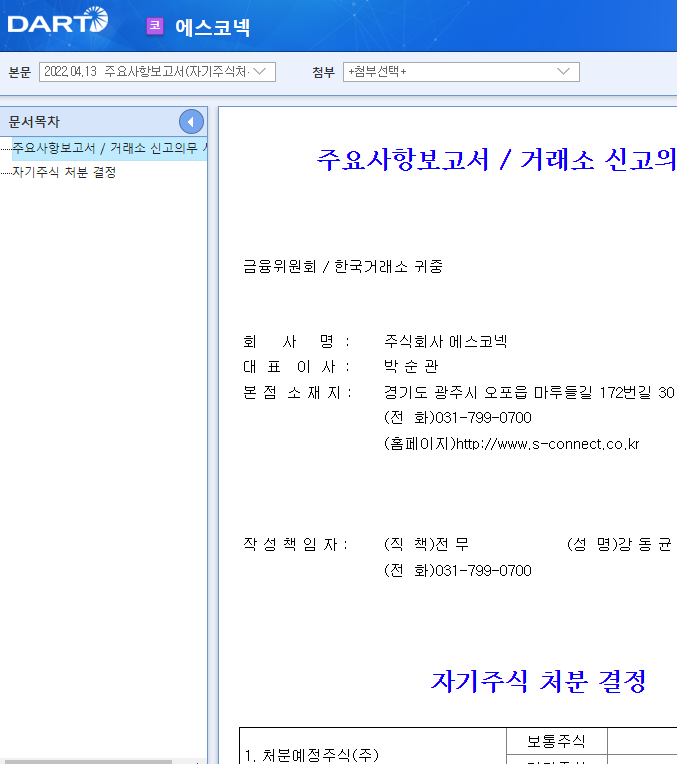Click the purple 코 KOSDAQ badge icon
This screenshot has width=677, height=764.
155,25
